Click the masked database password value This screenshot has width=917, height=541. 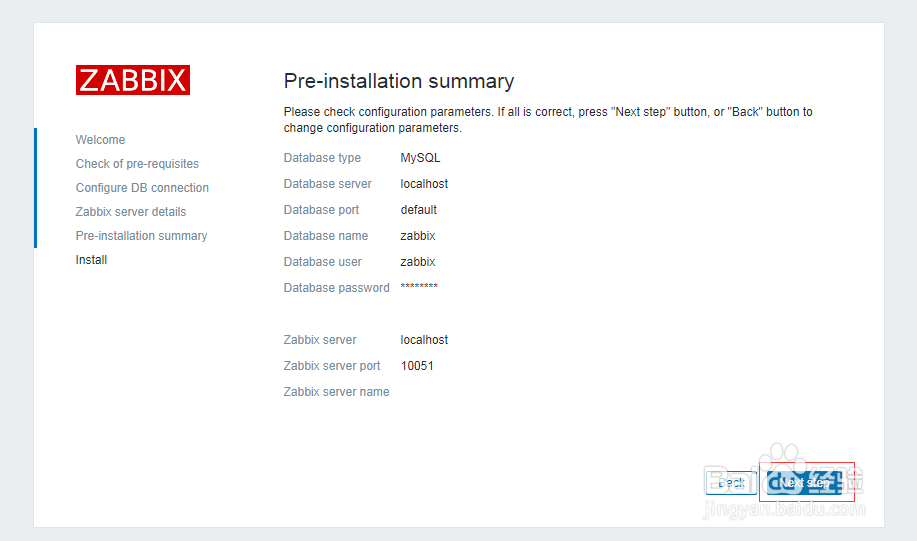[x=419, y=288]
